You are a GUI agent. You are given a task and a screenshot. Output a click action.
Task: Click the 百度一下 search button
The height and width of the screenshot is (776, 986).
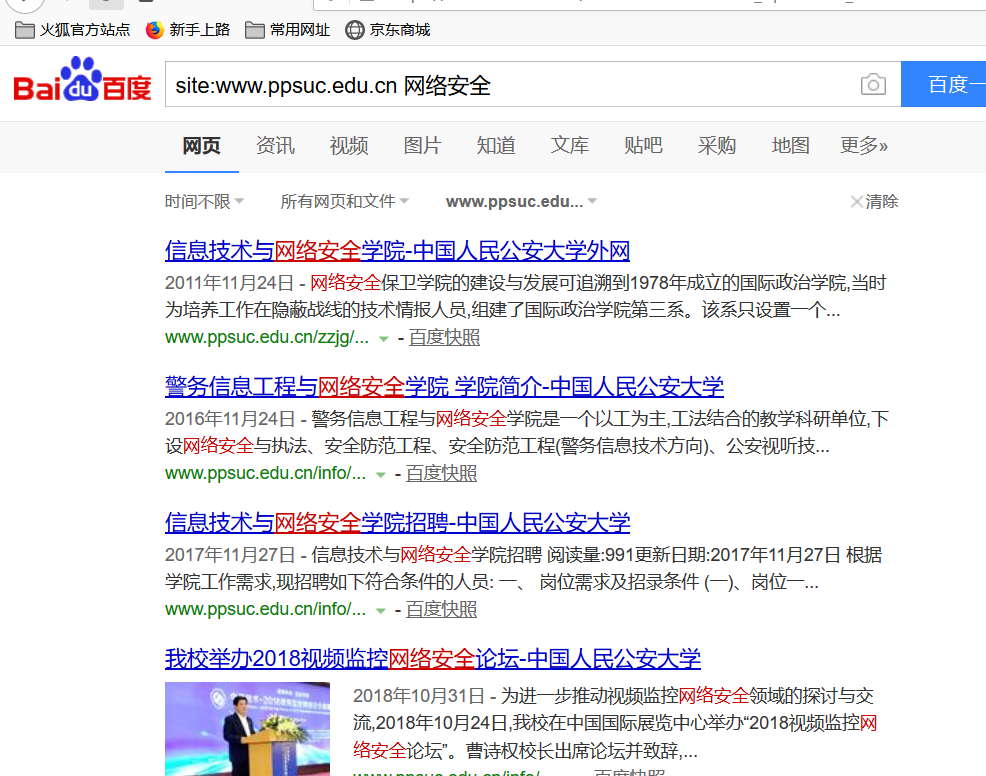tap(943, 84)
